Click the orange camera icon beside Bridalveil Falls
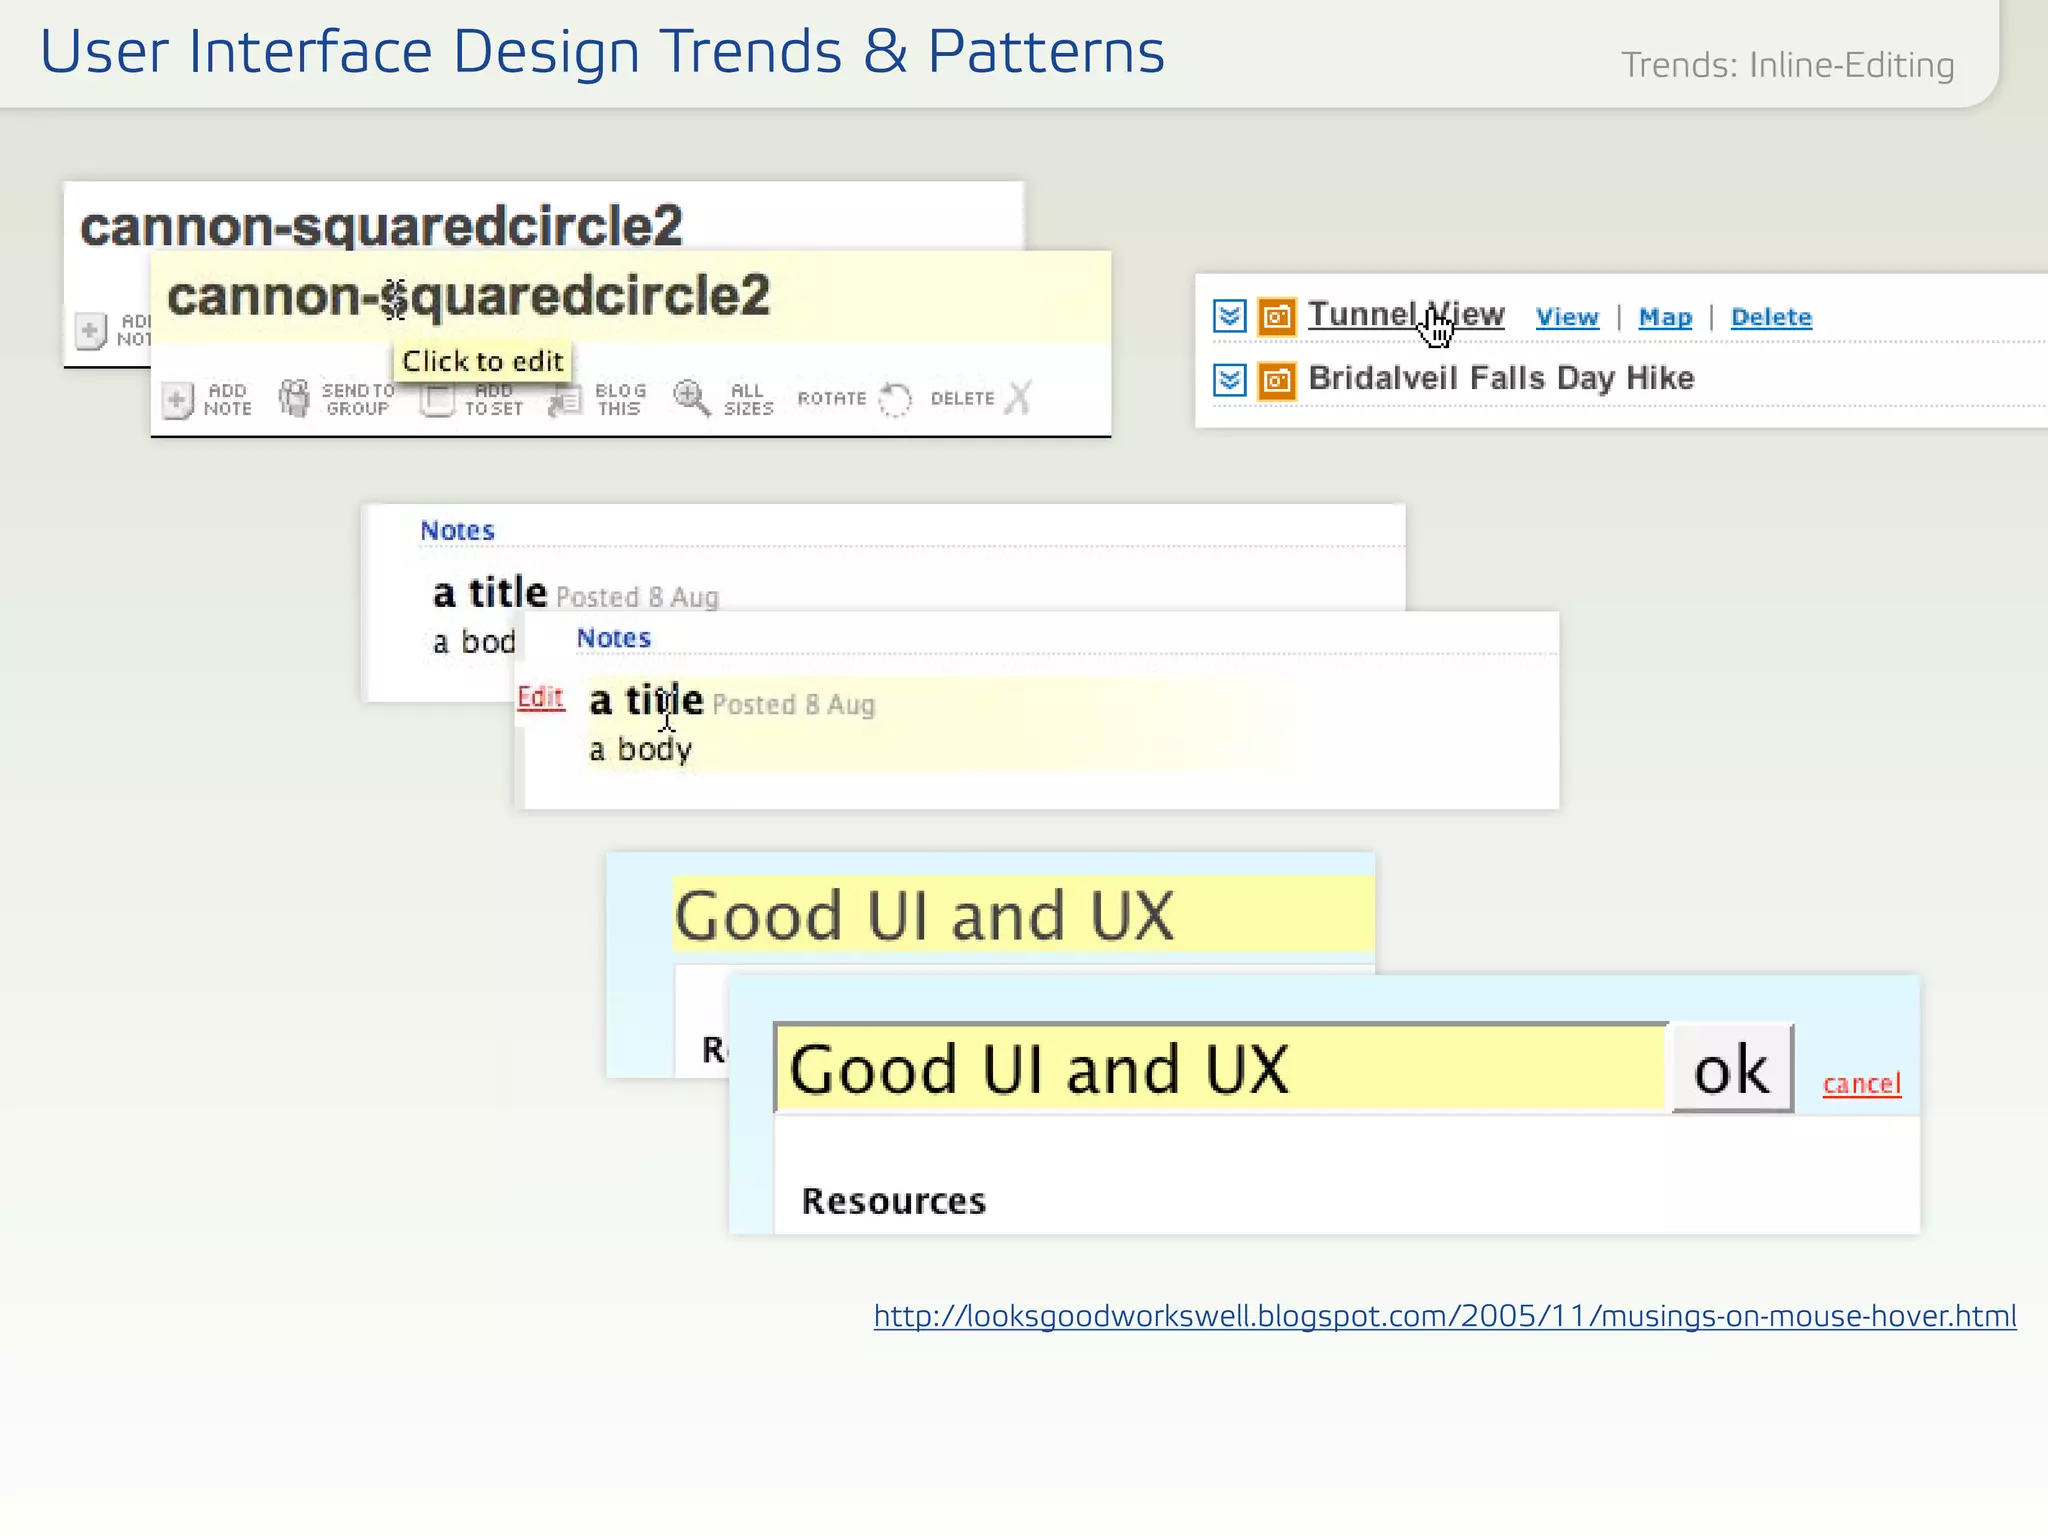Screen dimensions: 2048x1536 1277,380
